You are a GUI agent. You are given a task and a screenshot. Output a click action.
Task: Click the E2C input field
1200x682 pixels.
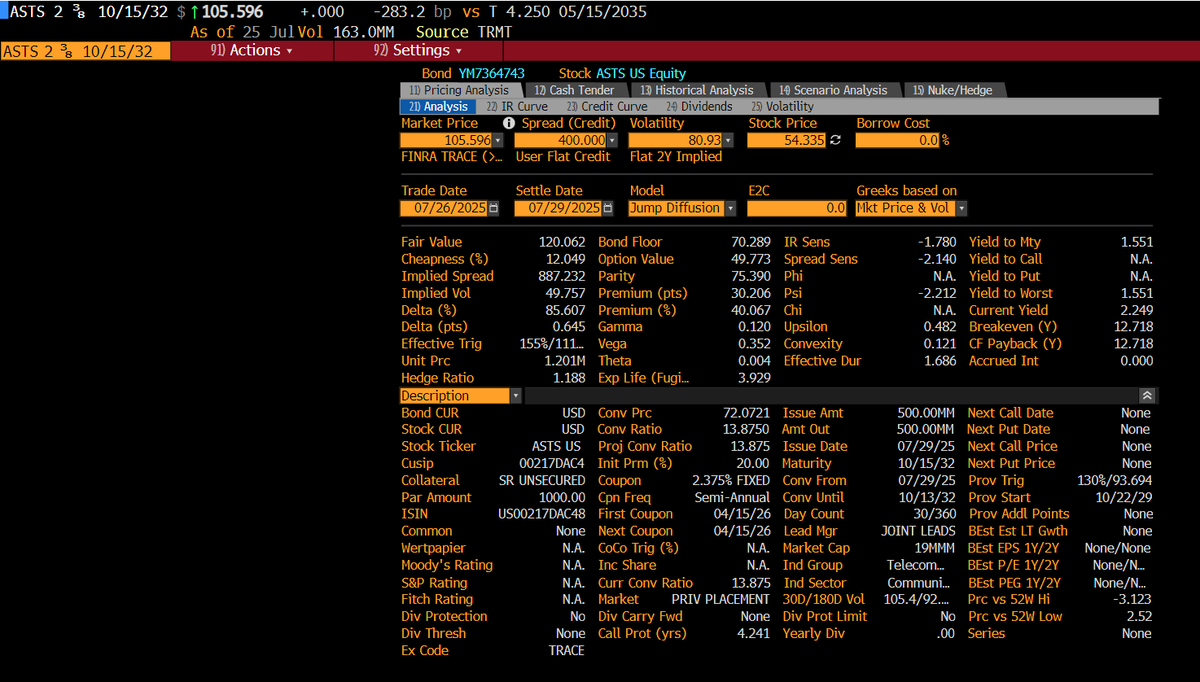tap(797, 208)
